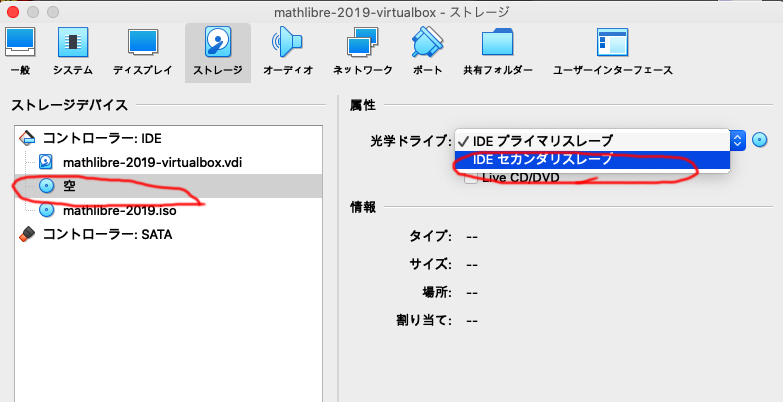The image size is (783, 402).
Task: Click the サイズ: info label
Action: [430, 264]
